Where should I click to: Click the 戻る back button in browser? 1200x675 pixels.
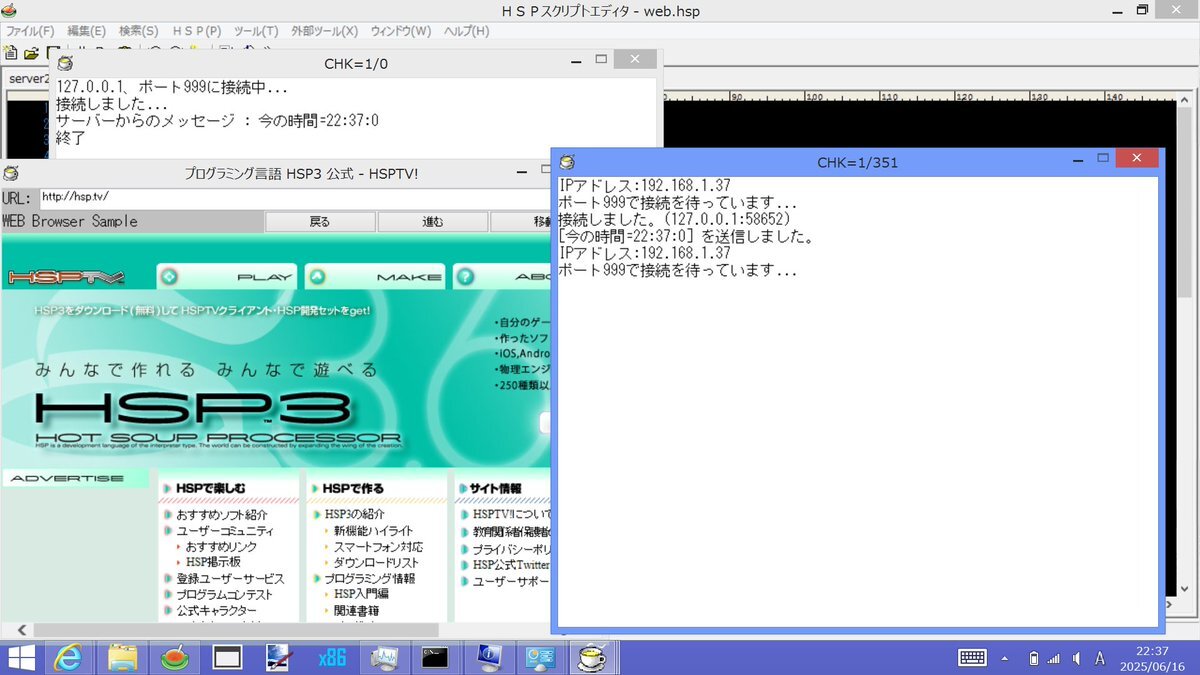320,221
